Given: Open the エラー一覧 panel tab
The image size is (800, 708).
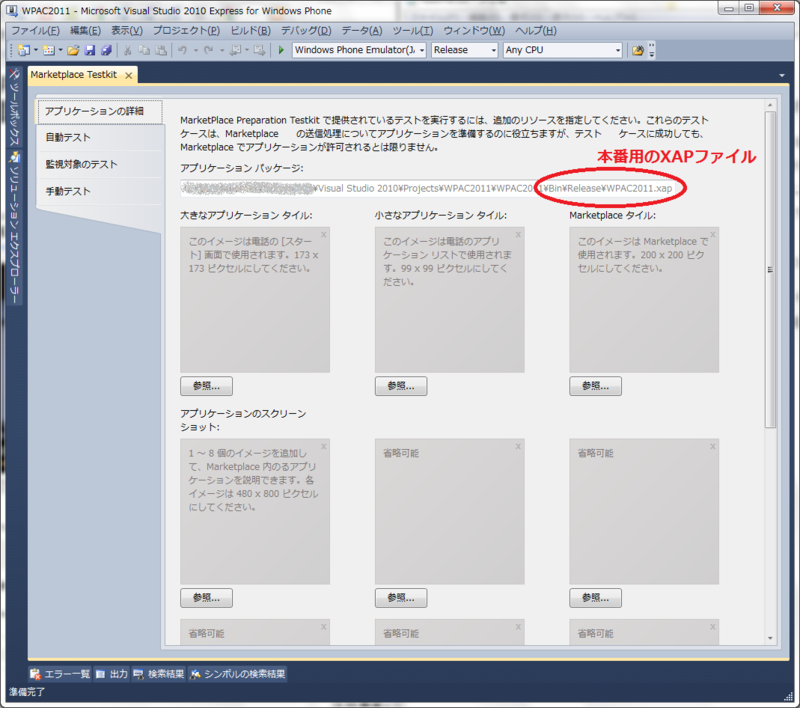Looking at the screenshot, I should [x=60, y=674].
